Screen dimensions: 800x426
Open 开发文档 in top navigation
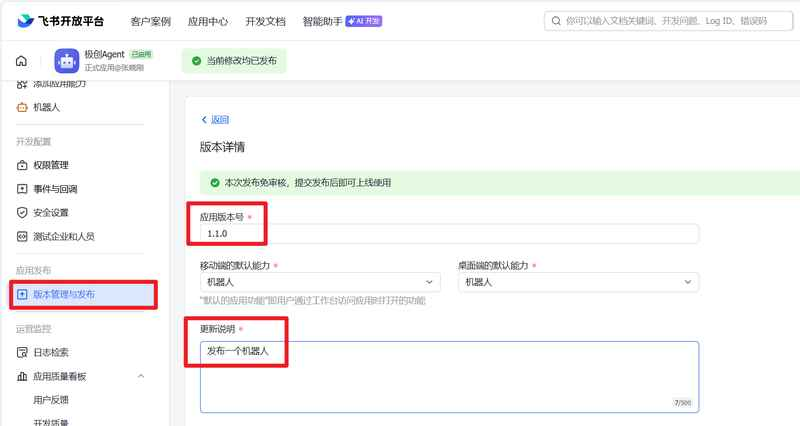265,21
